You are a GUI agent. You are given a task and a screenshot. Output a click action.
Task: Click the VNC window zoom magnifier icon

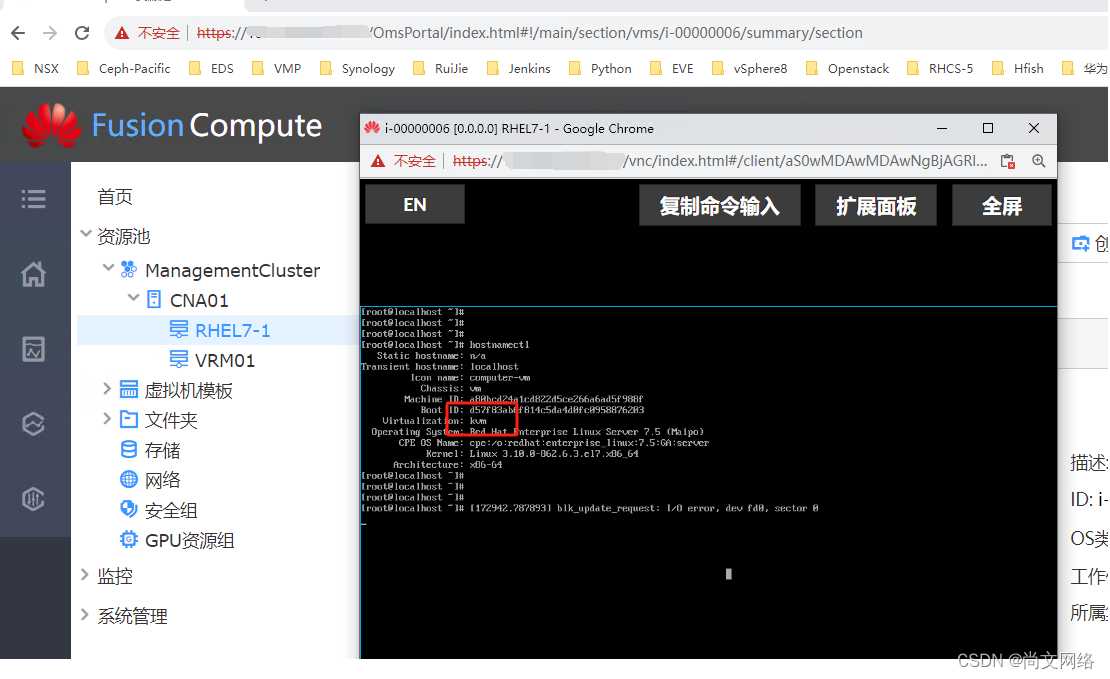[x=1039, y=161]
